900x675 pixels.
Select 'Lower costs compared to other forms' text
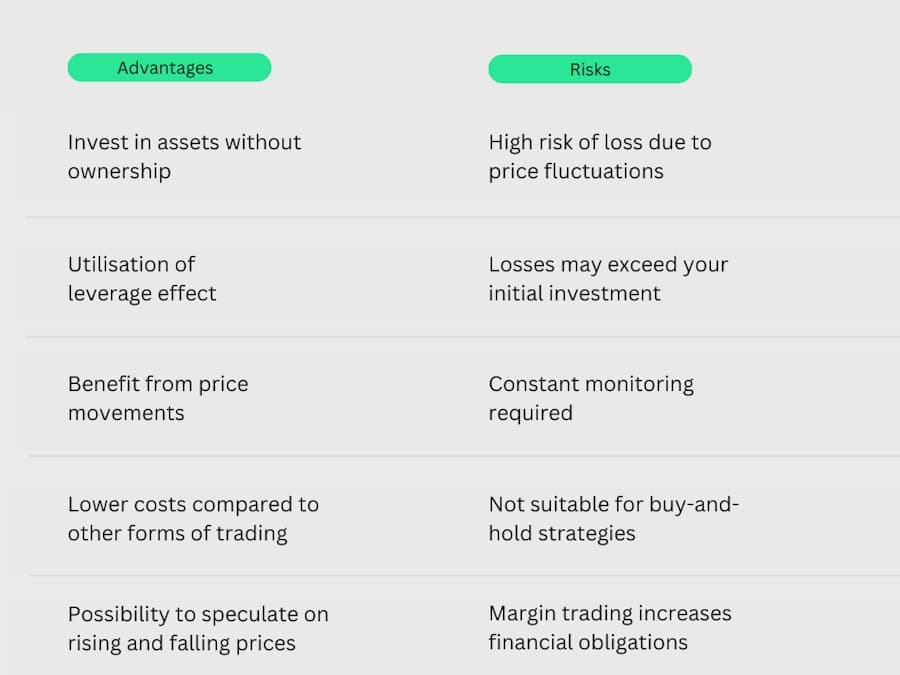click(193, 518)
